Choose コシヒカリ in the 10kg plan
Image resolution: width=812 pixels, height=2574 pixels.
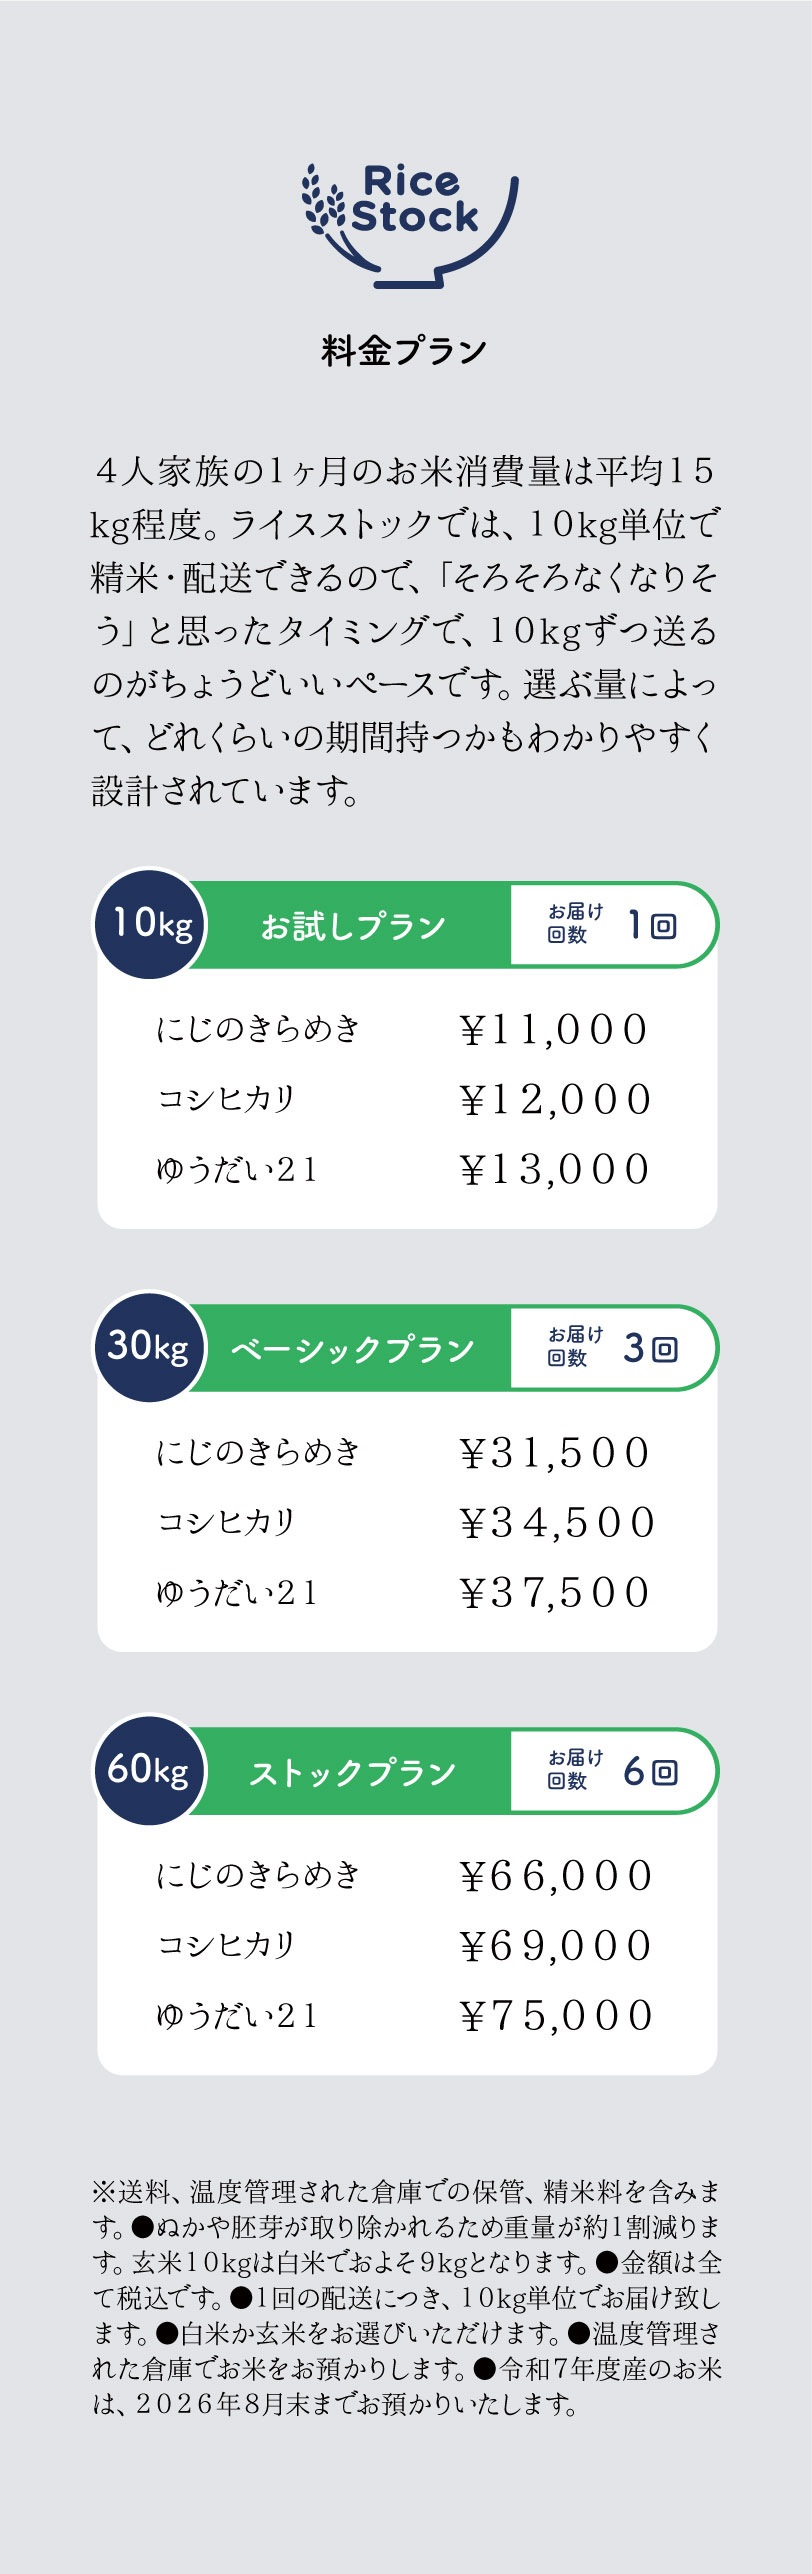pyautogui.click(x=226, y=1098)
